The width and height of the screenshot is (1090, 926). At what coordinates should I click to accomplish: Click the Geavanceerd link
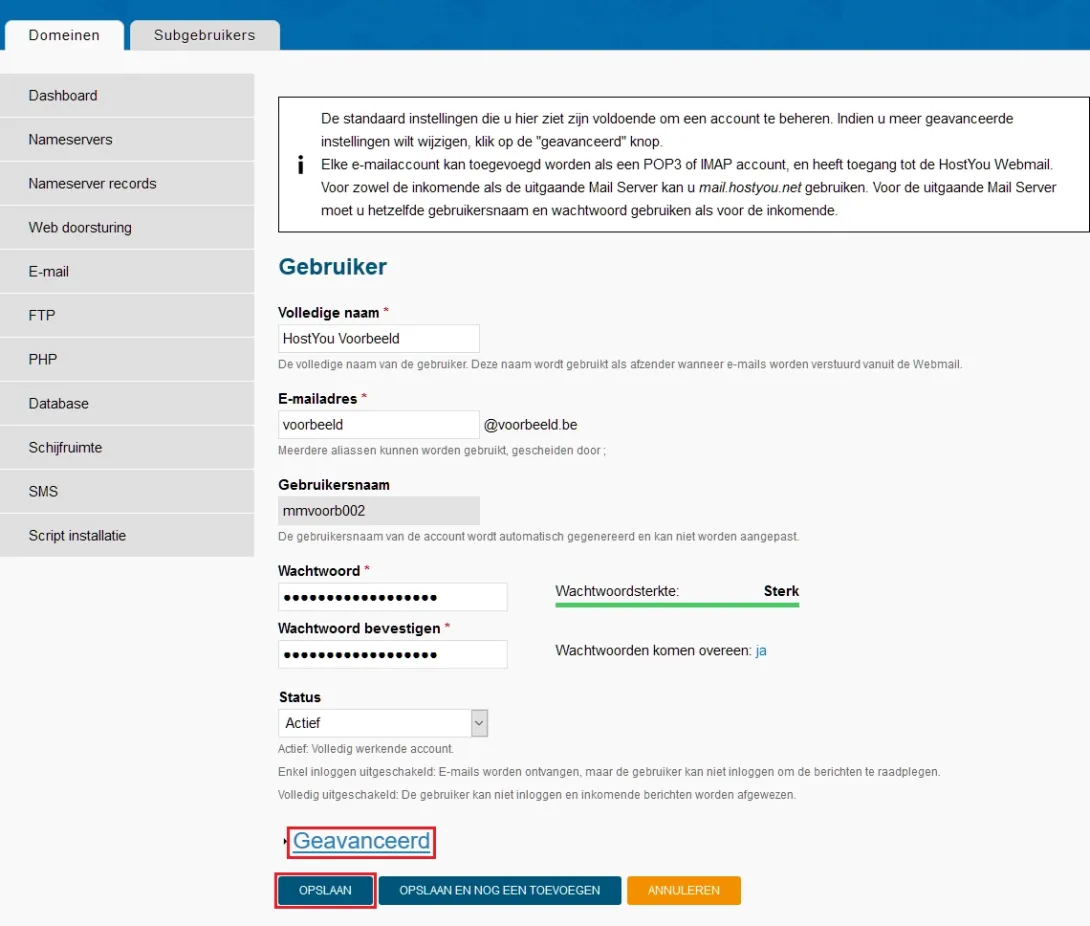[361, 842]
